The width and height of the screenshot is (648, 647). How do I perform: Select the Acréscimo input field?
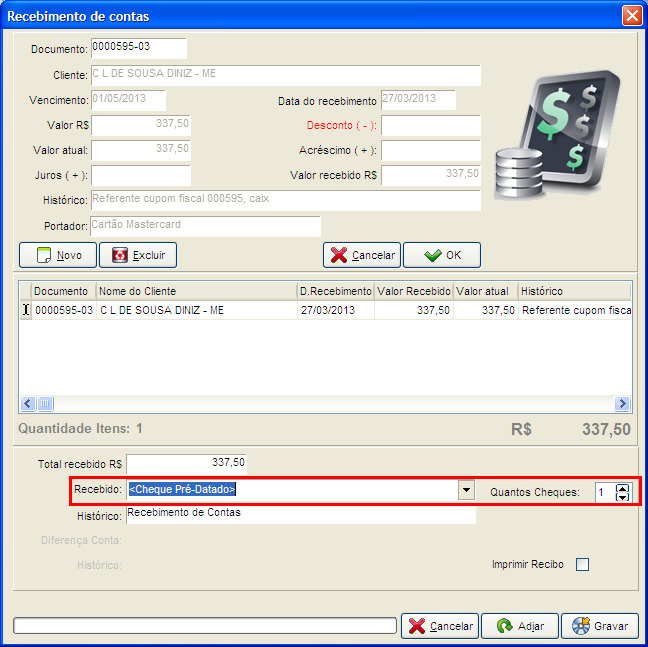[x=430, y=151]
